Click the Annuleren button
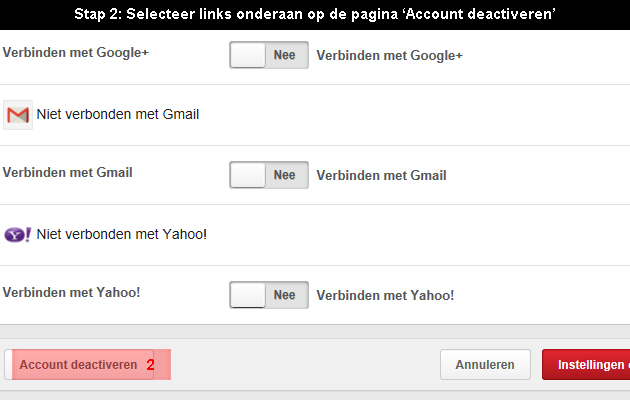 485,365
